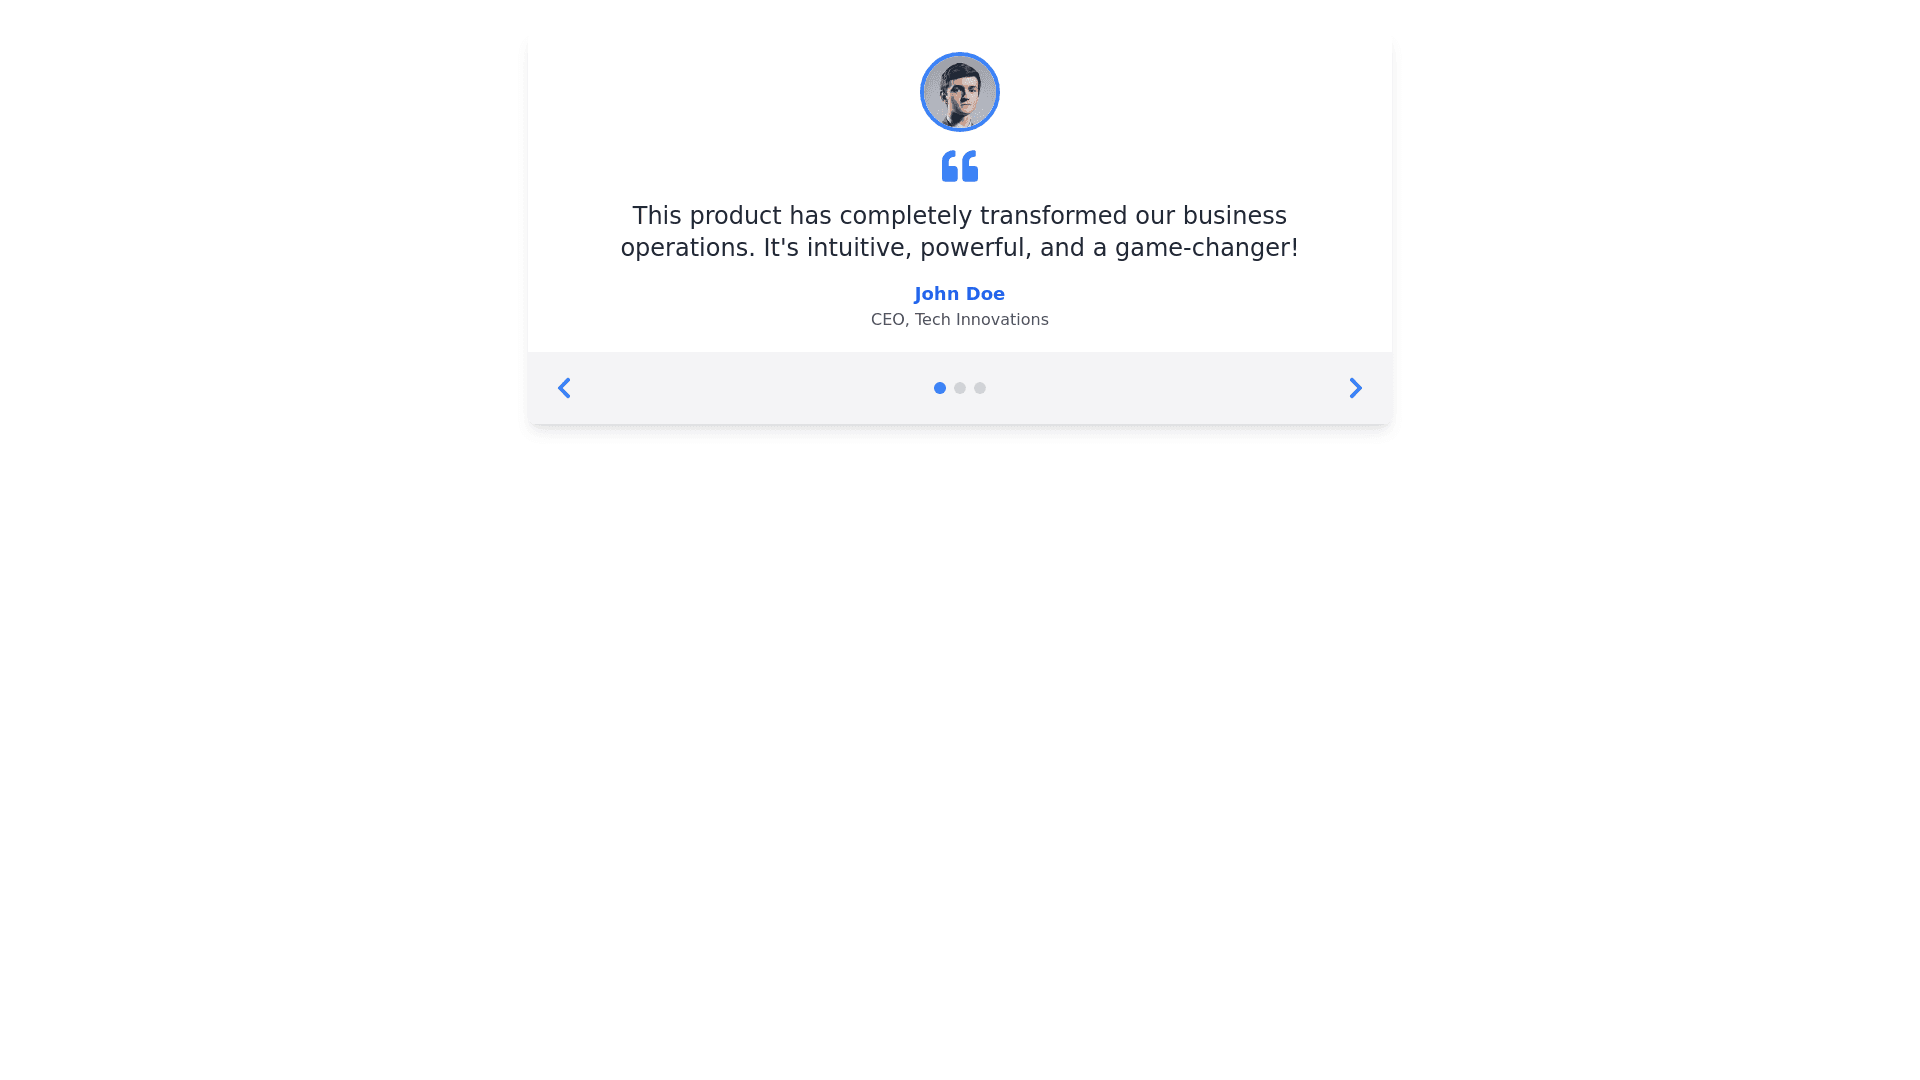
Task: Jump to the third testimonial dot
Action: 980,388
